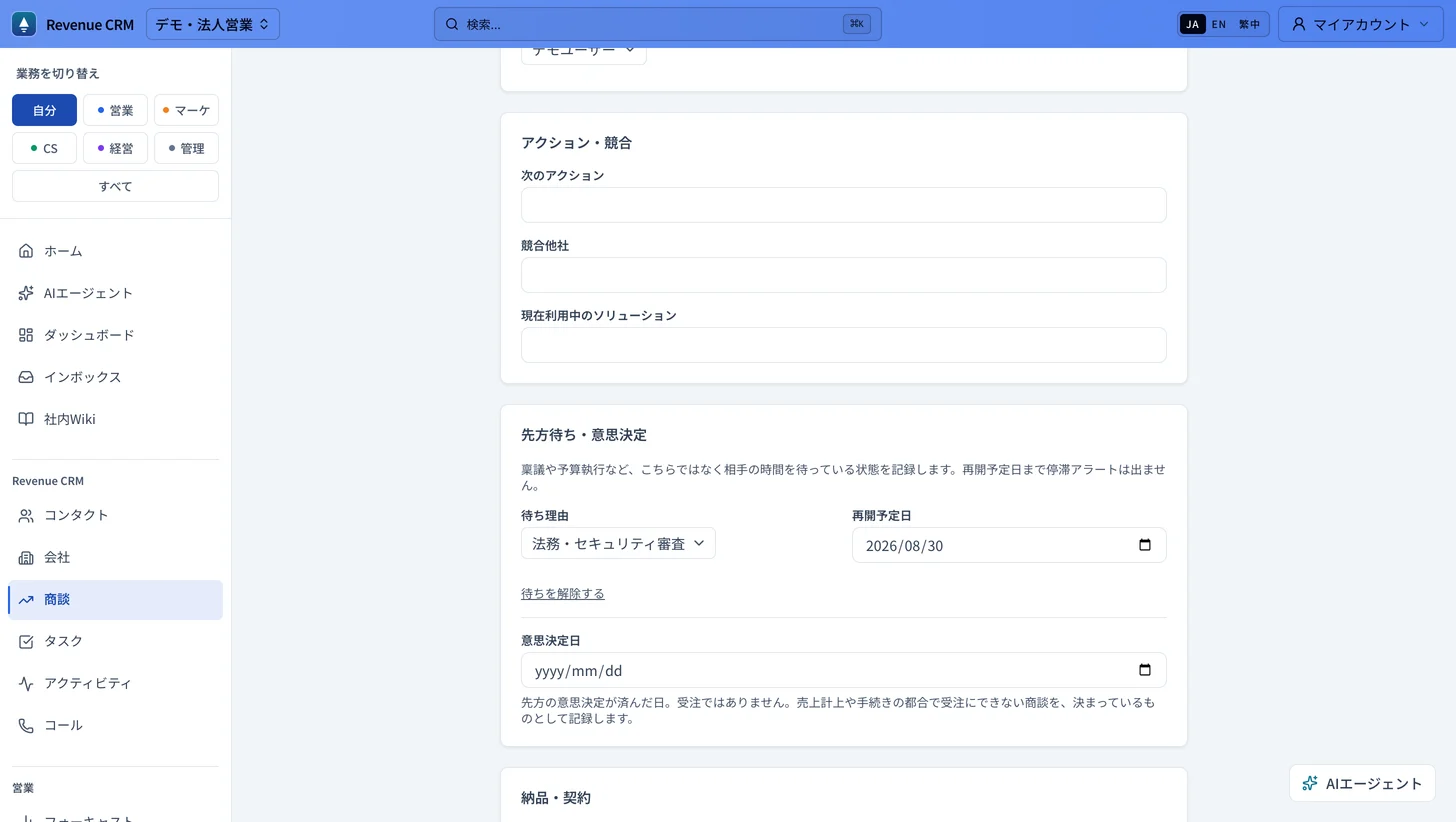
Task: Click the search magnifier icon
Action: click(x=452, y=24)
